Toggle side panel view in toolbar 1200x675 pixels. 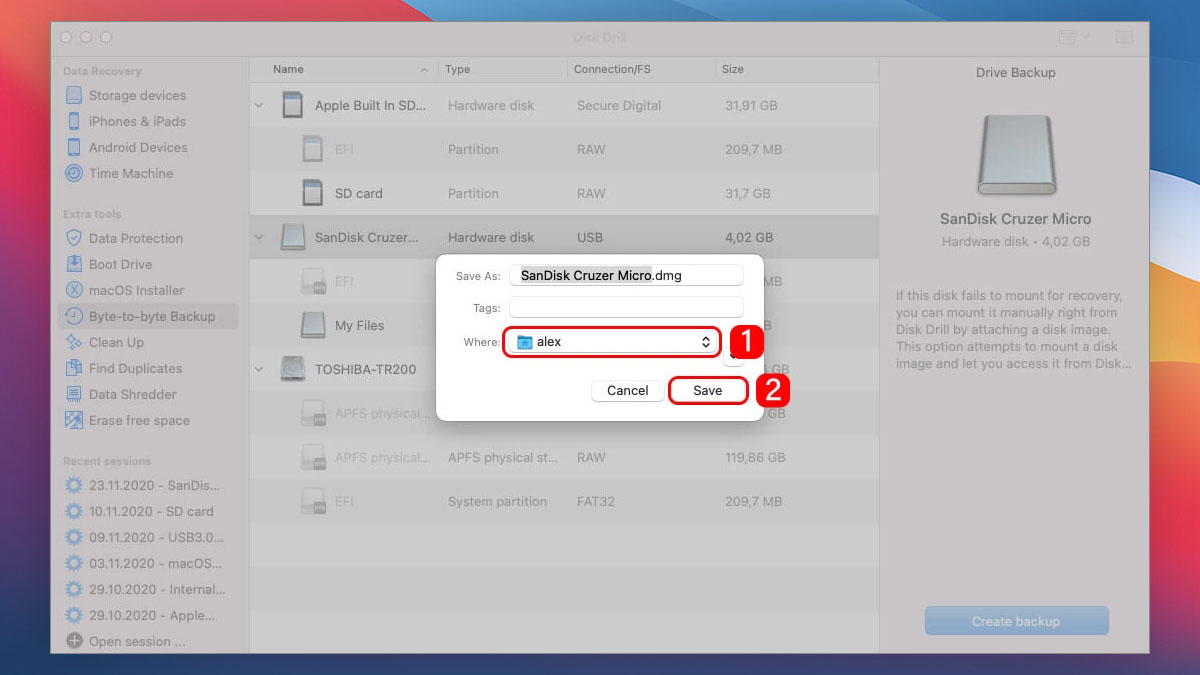(x=1123, y=37)
